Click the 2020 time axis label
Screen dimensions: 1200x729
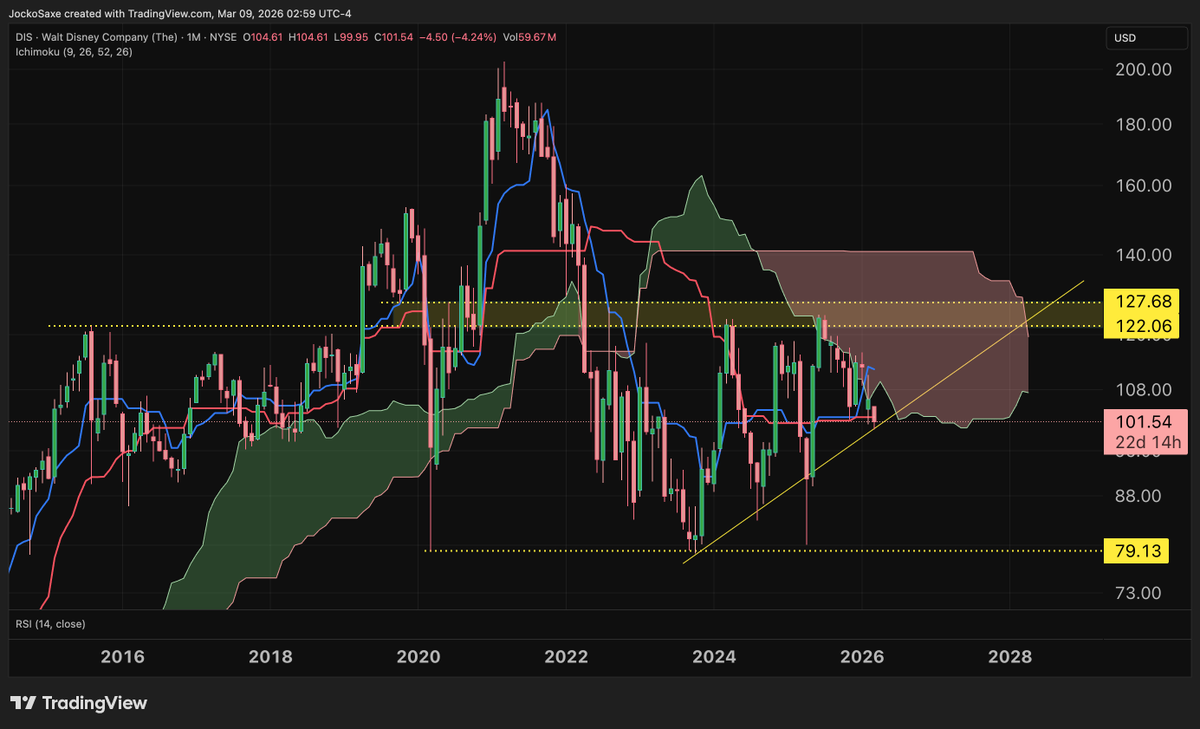418,657
